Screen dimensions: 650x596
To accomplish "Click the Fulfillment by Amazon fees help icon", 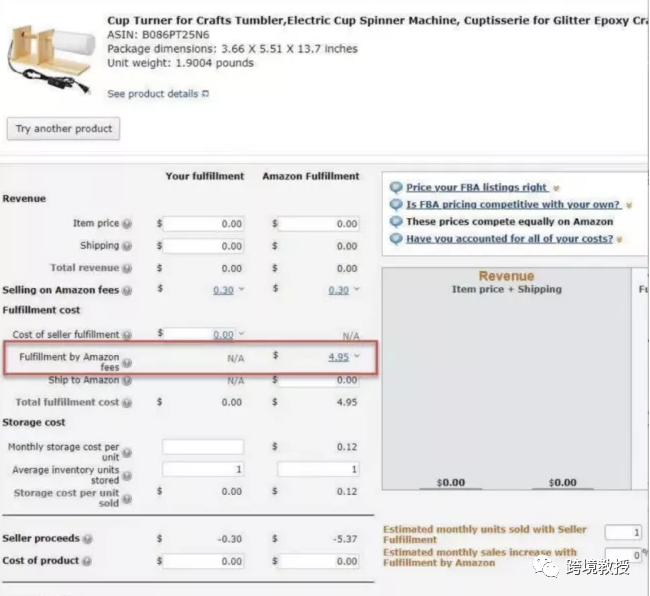I will (127, 363).
